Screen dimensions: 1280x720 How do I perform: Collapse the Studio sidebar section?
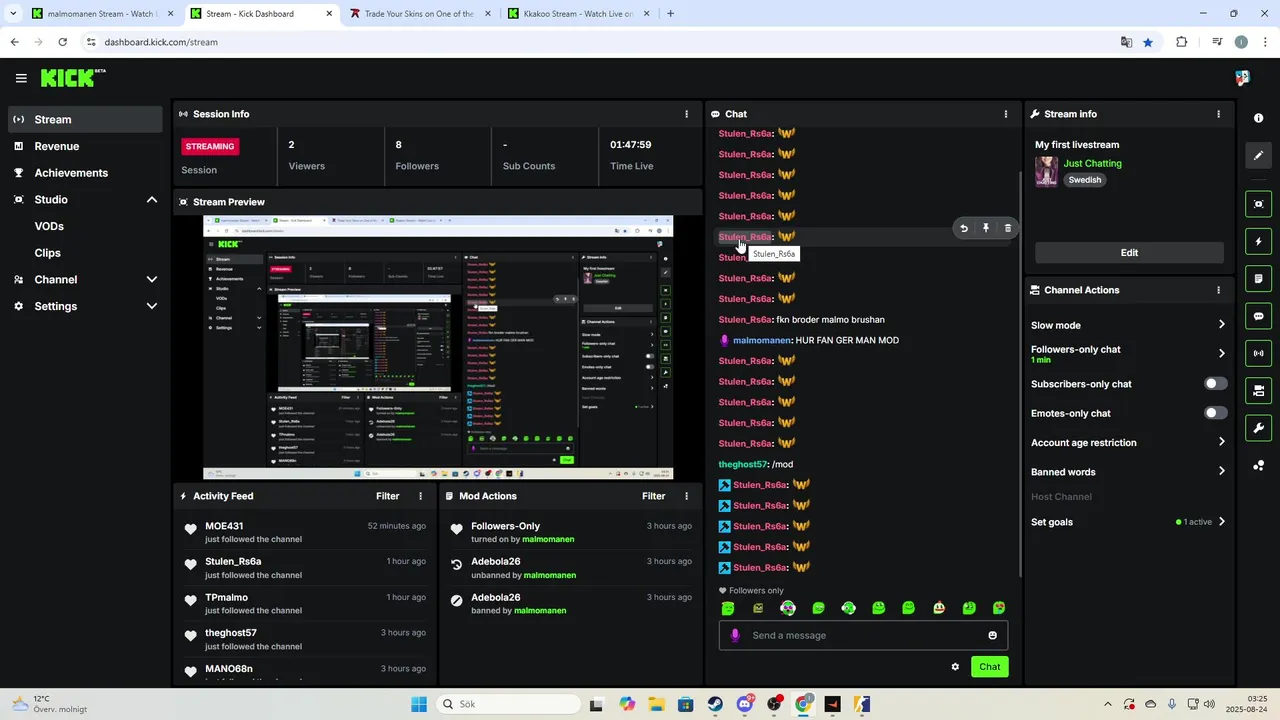point(152,200)
